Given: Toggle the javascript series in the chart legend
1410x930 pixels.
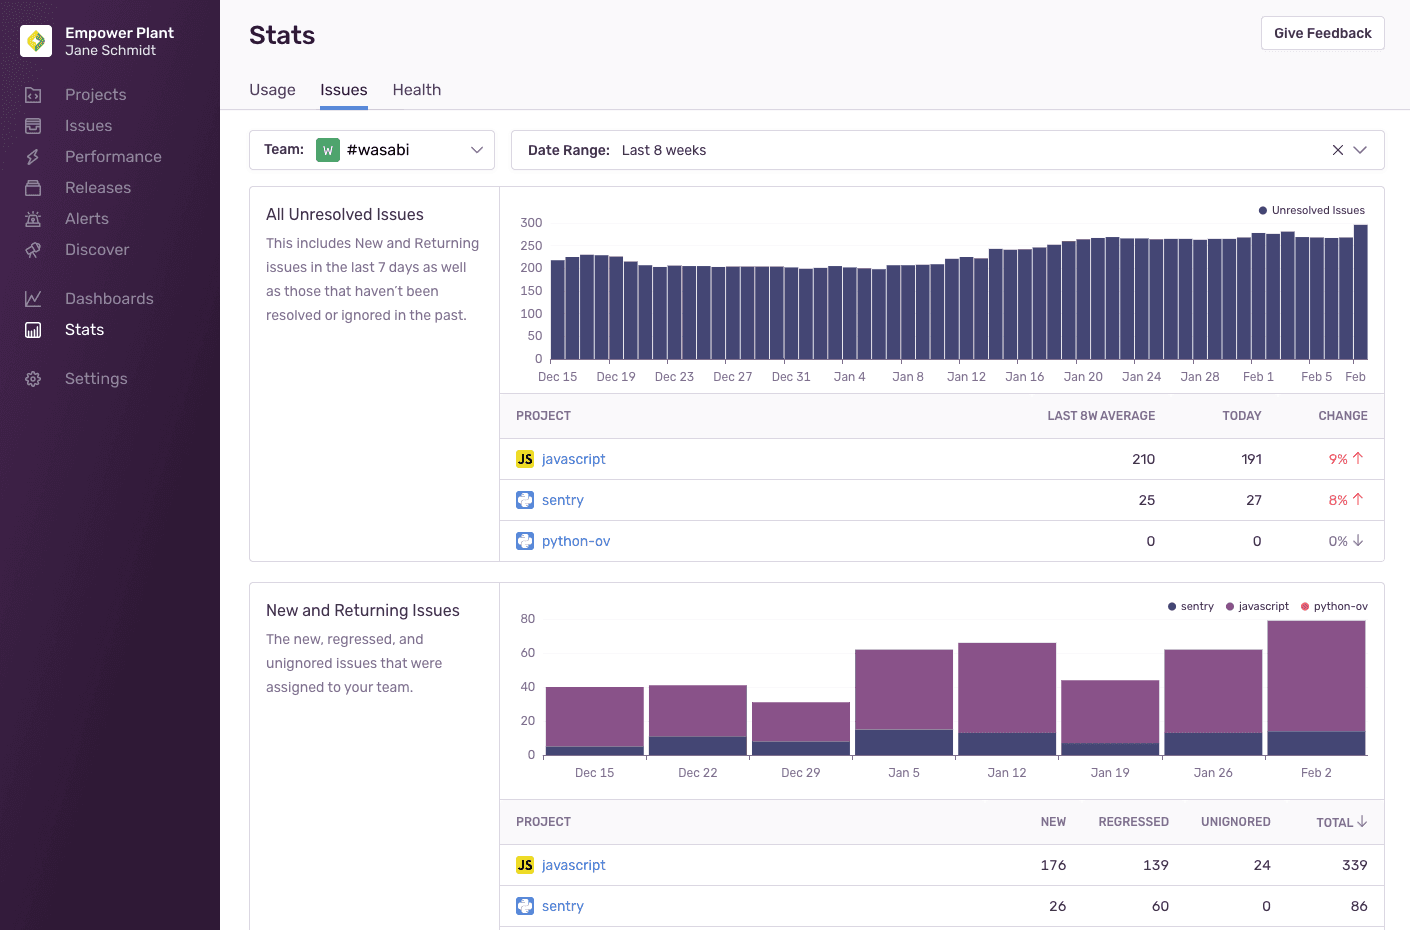Looking at the screenshot, I should tap(1258, 606).
